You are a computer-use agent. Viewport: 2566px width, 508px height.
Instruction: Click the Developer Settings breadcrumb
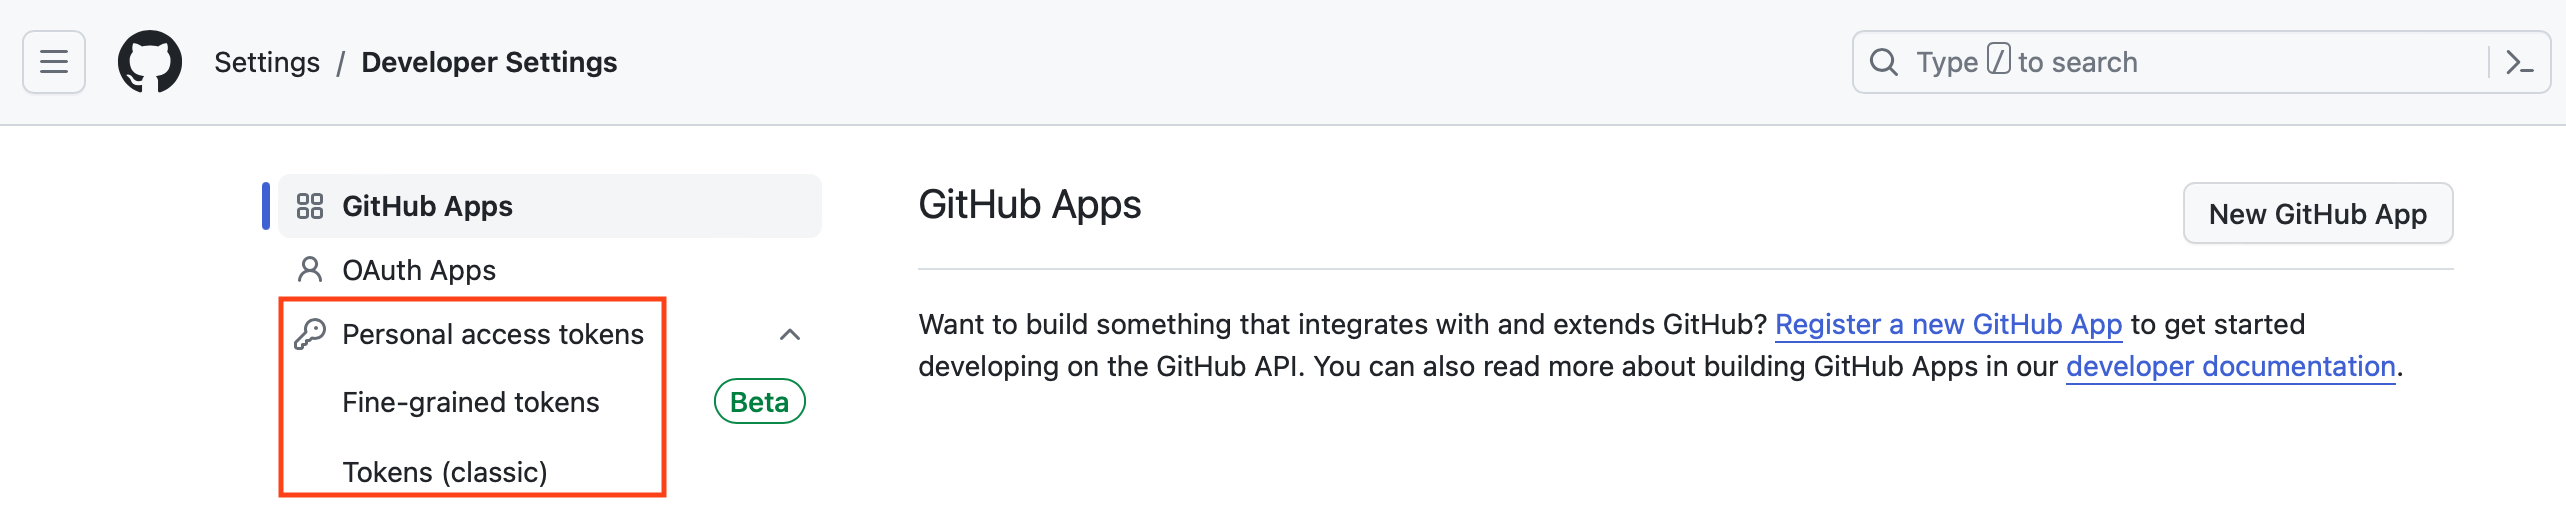tap(489, 62)
